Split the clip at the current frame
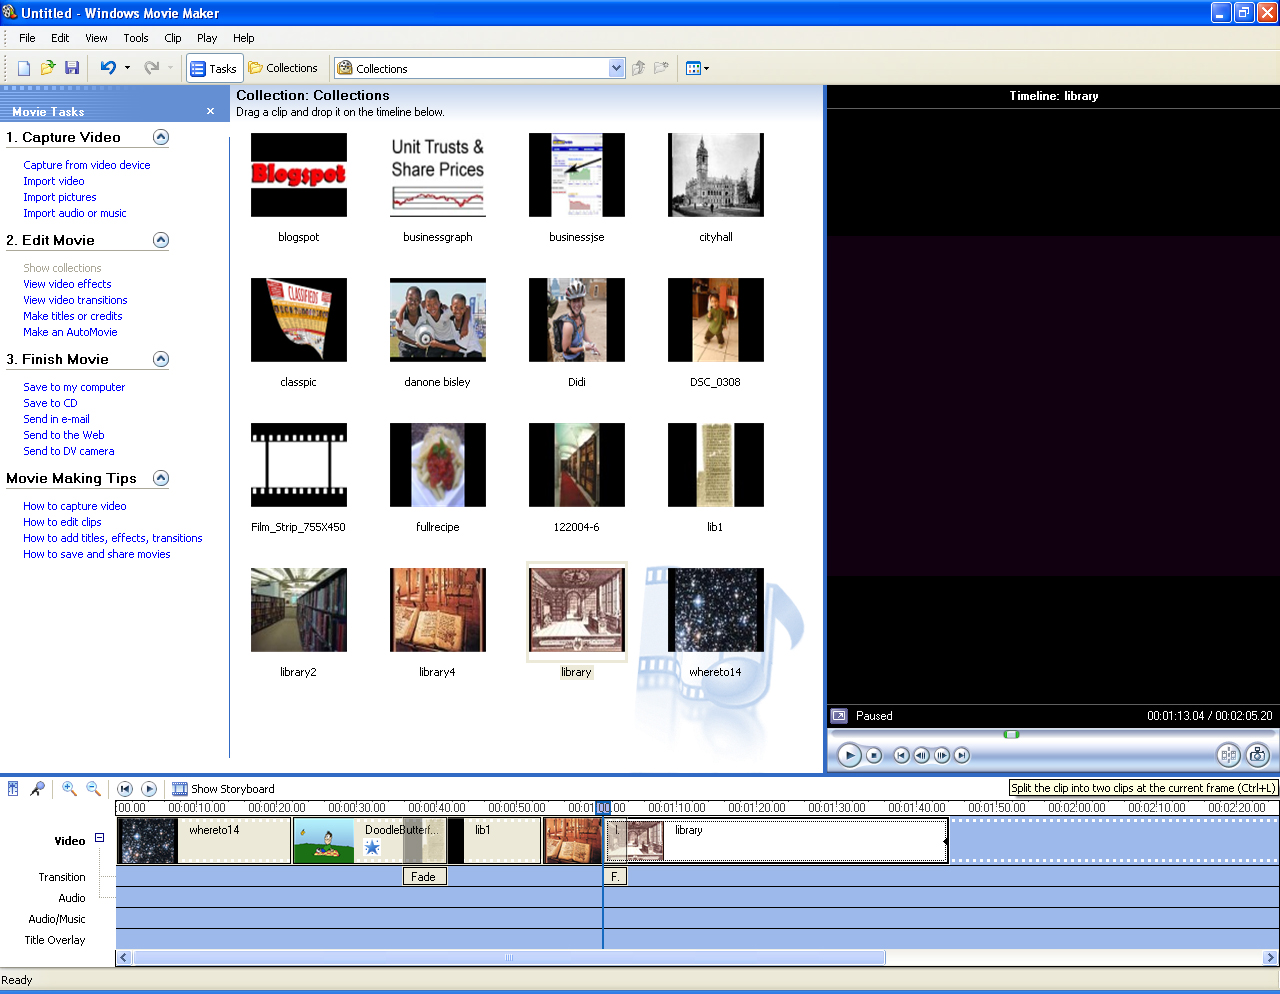The height and width of the screenshot is (994, 1280). [x=1228, y=755]
